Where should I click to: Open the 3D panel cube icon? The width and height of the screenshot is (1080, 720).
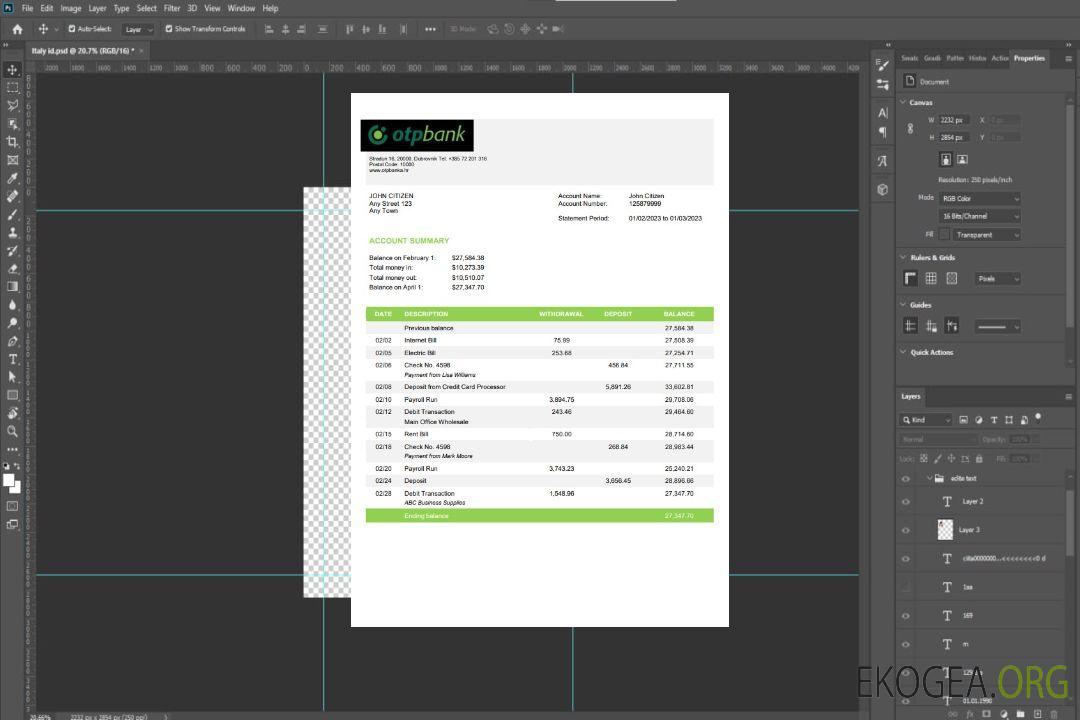pos(882,189)
